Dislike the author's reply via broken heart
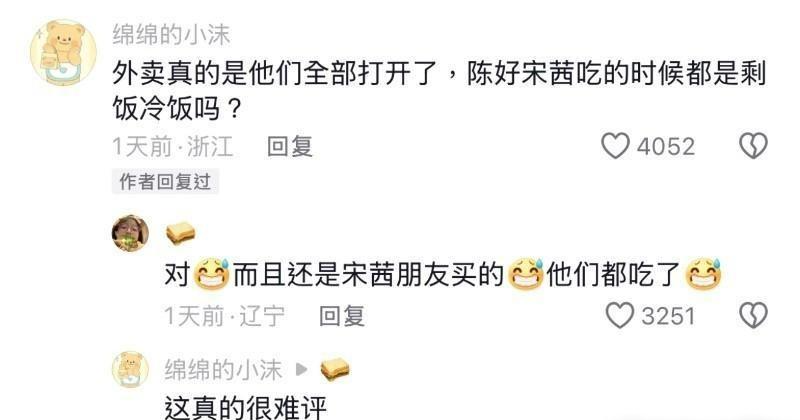 coord(754,315)
